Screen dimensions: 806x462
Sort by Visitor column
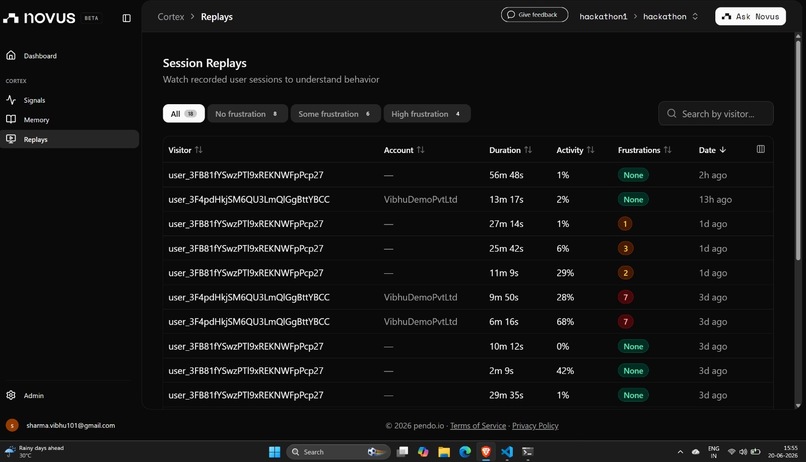click(x=185, y=150)
